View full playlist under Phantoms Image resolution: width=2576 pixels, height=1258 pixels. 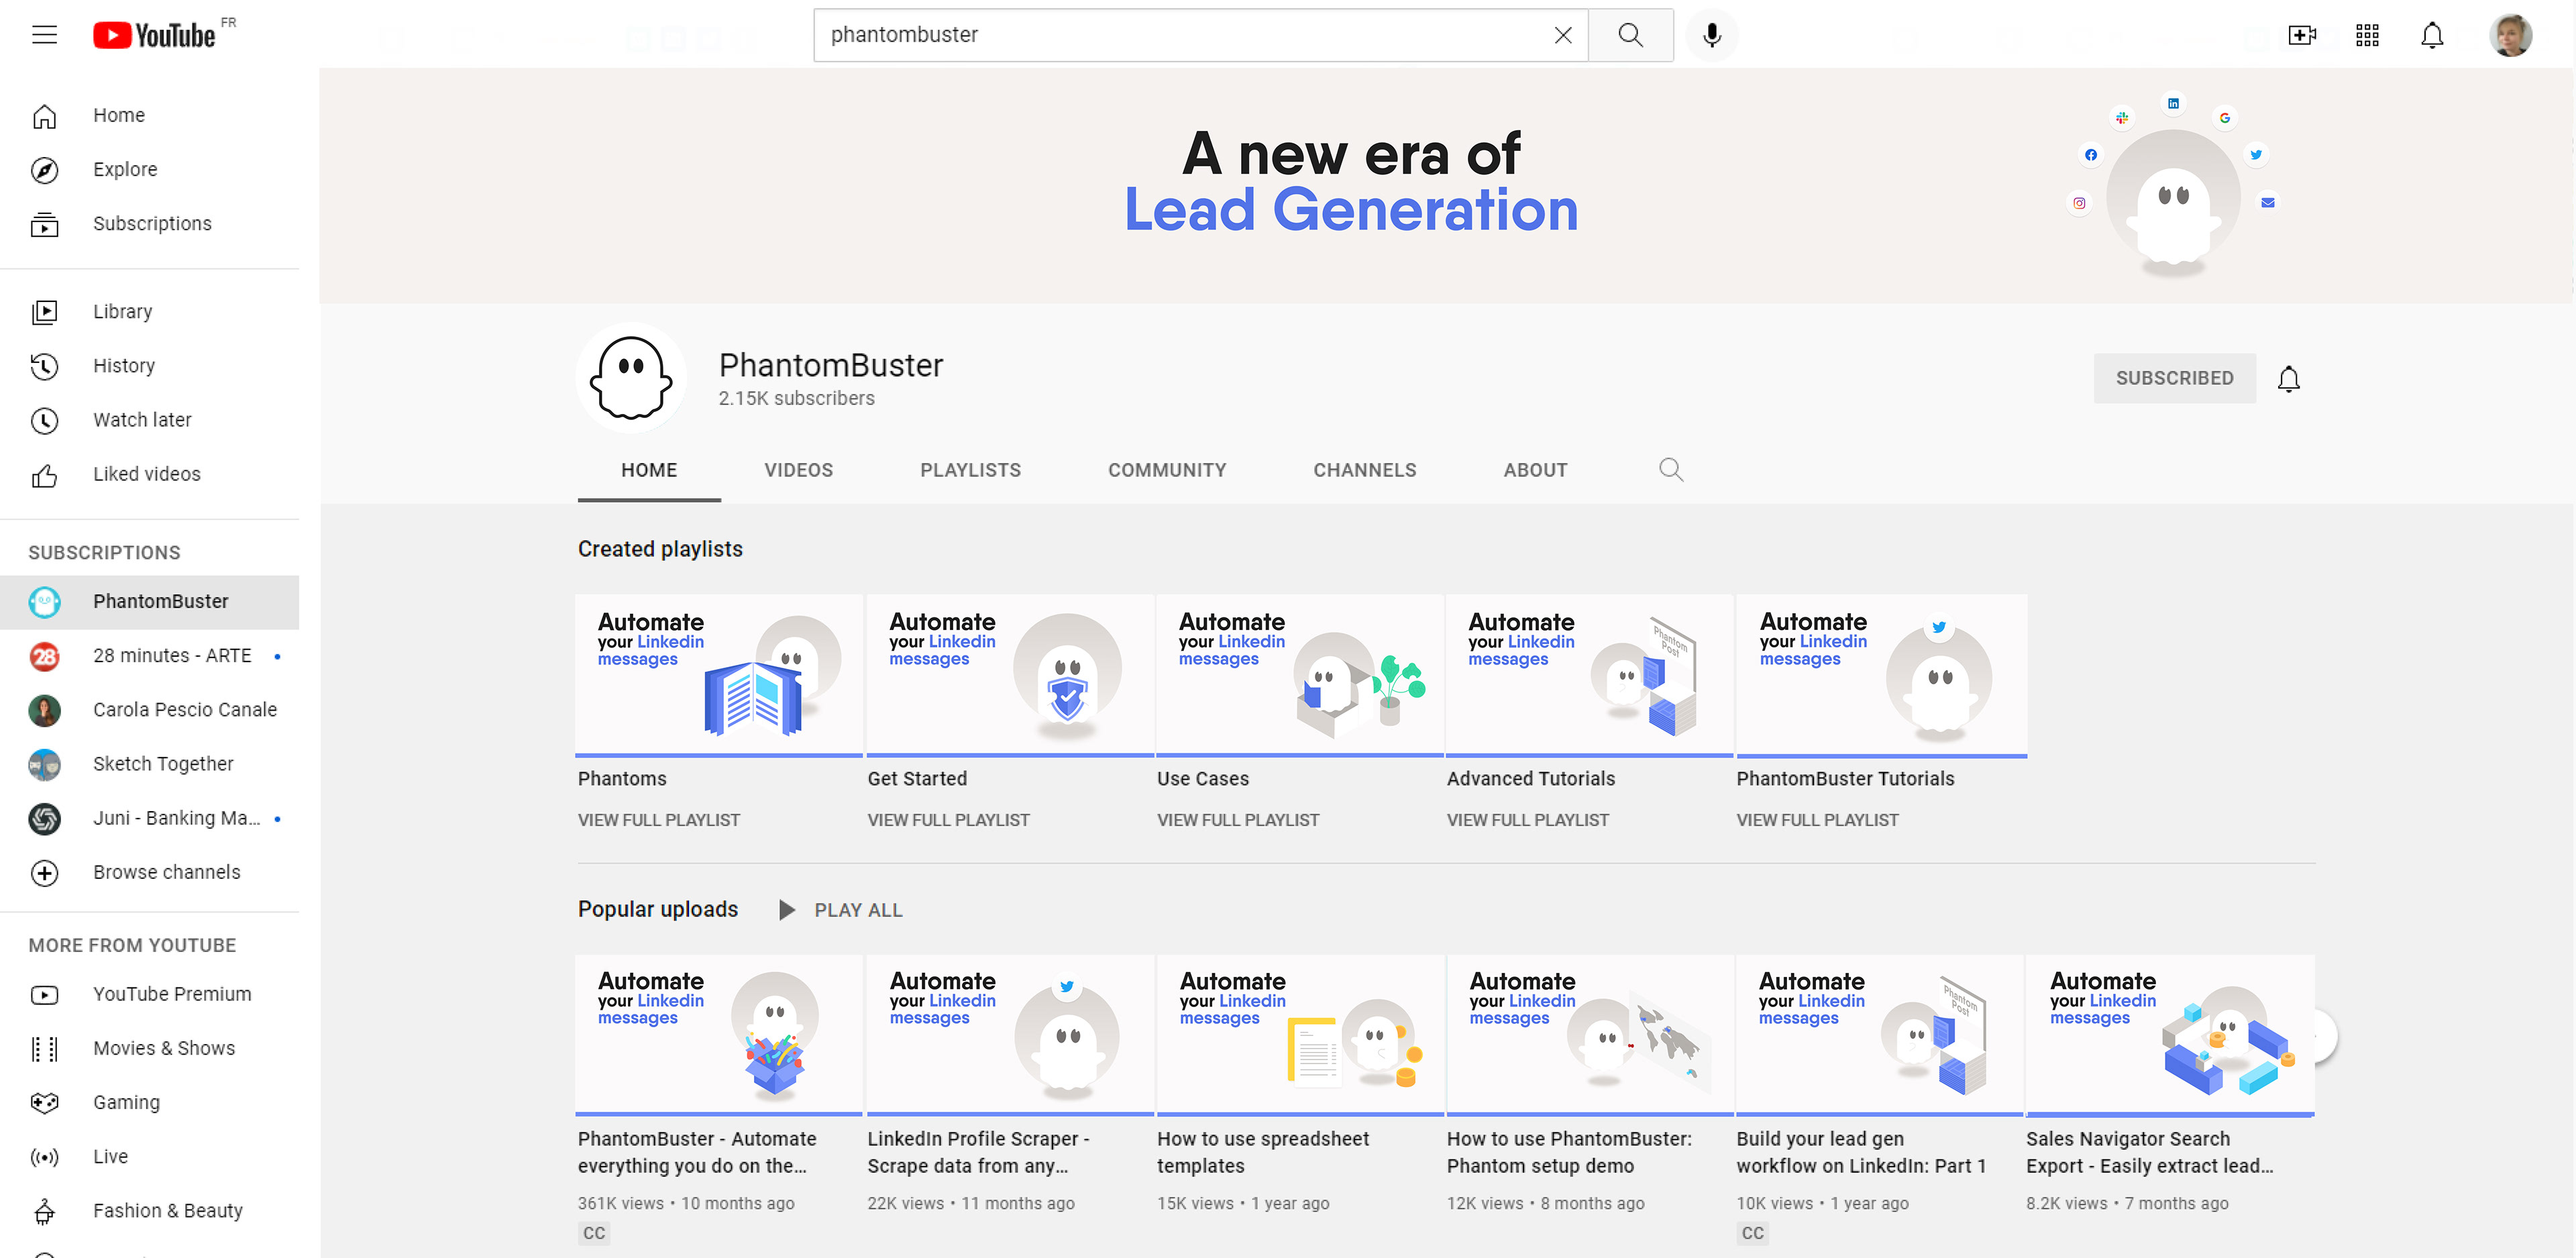658,820
